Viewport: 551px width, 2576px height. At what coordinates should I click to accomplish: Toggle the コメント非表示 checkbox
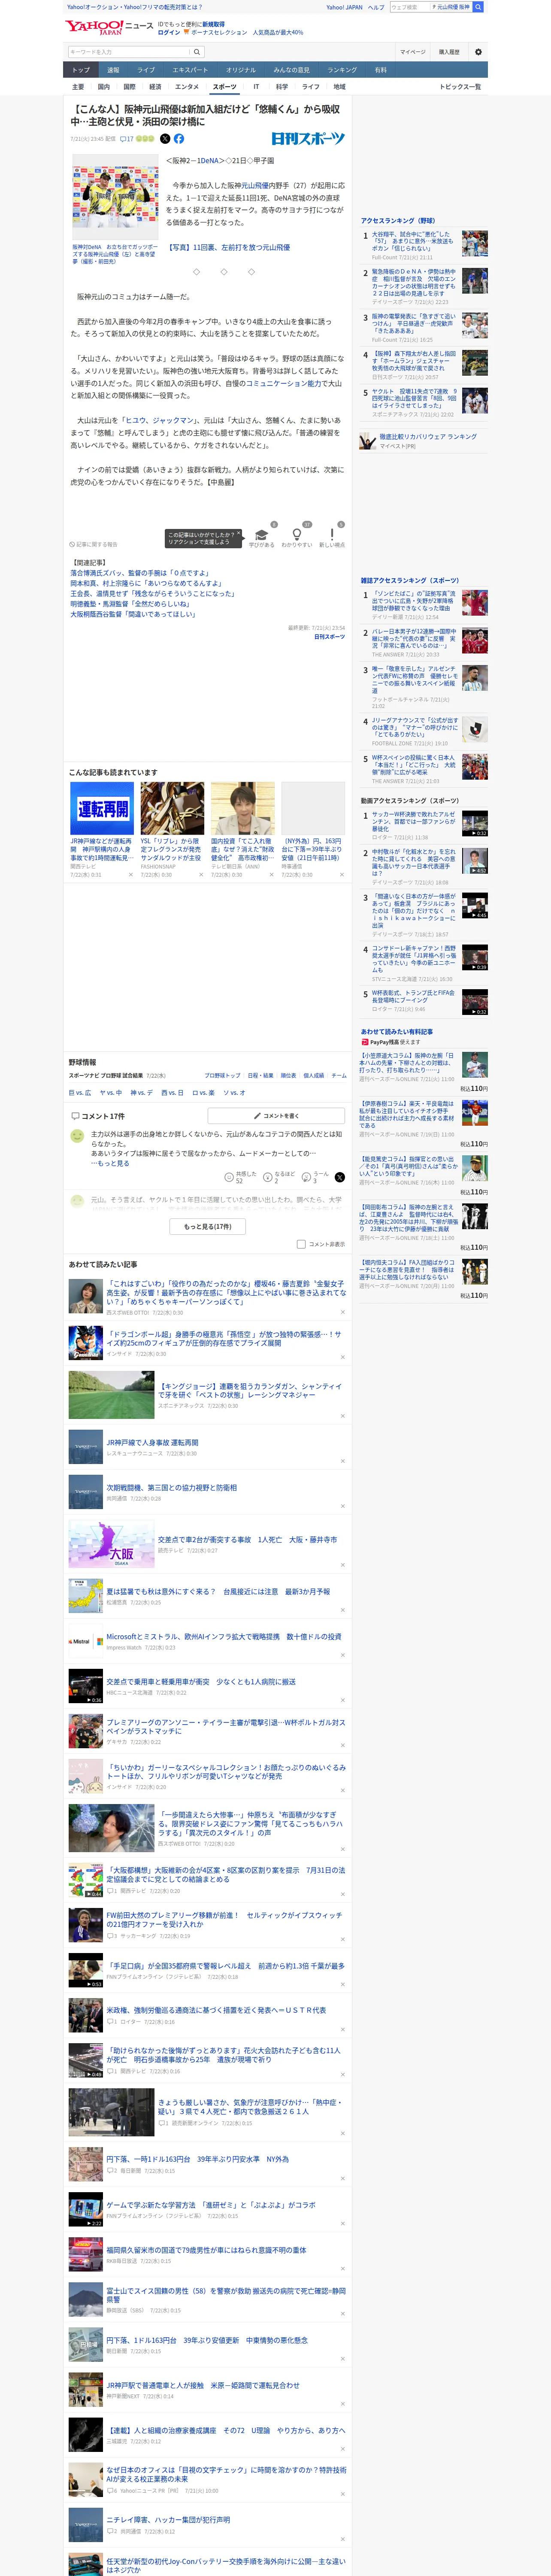301,1244
